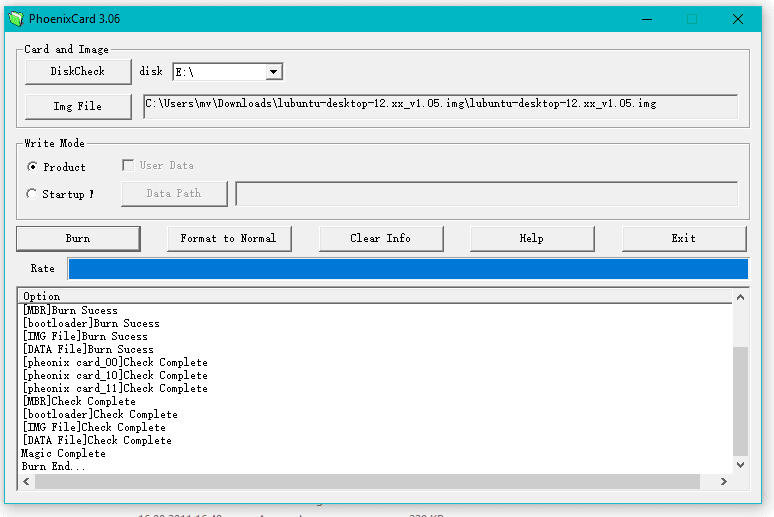Click horizontal scroll left arrow

pyautogui.click(x=26, y=481)
